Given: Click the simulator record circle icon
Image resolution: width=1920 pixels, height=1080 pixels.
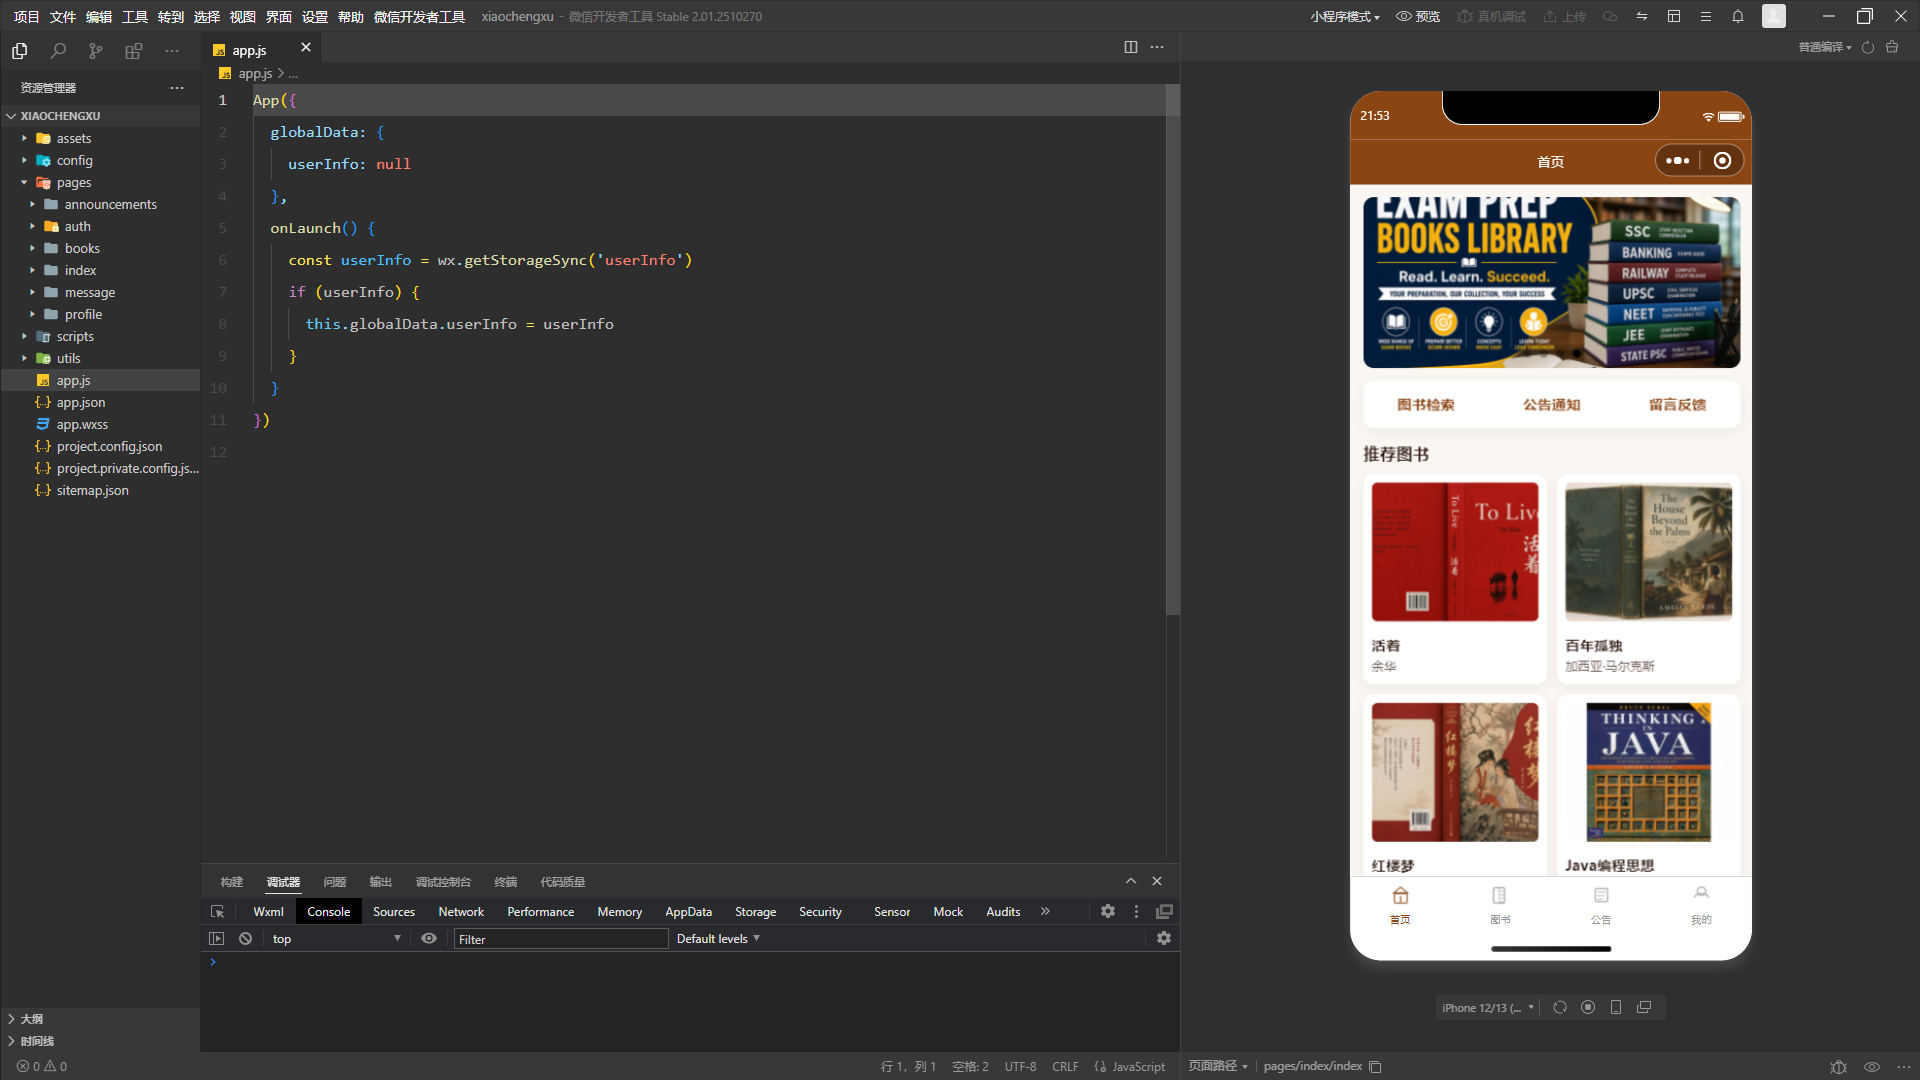Looking at the screenshot, I should pos(1588,1008).
